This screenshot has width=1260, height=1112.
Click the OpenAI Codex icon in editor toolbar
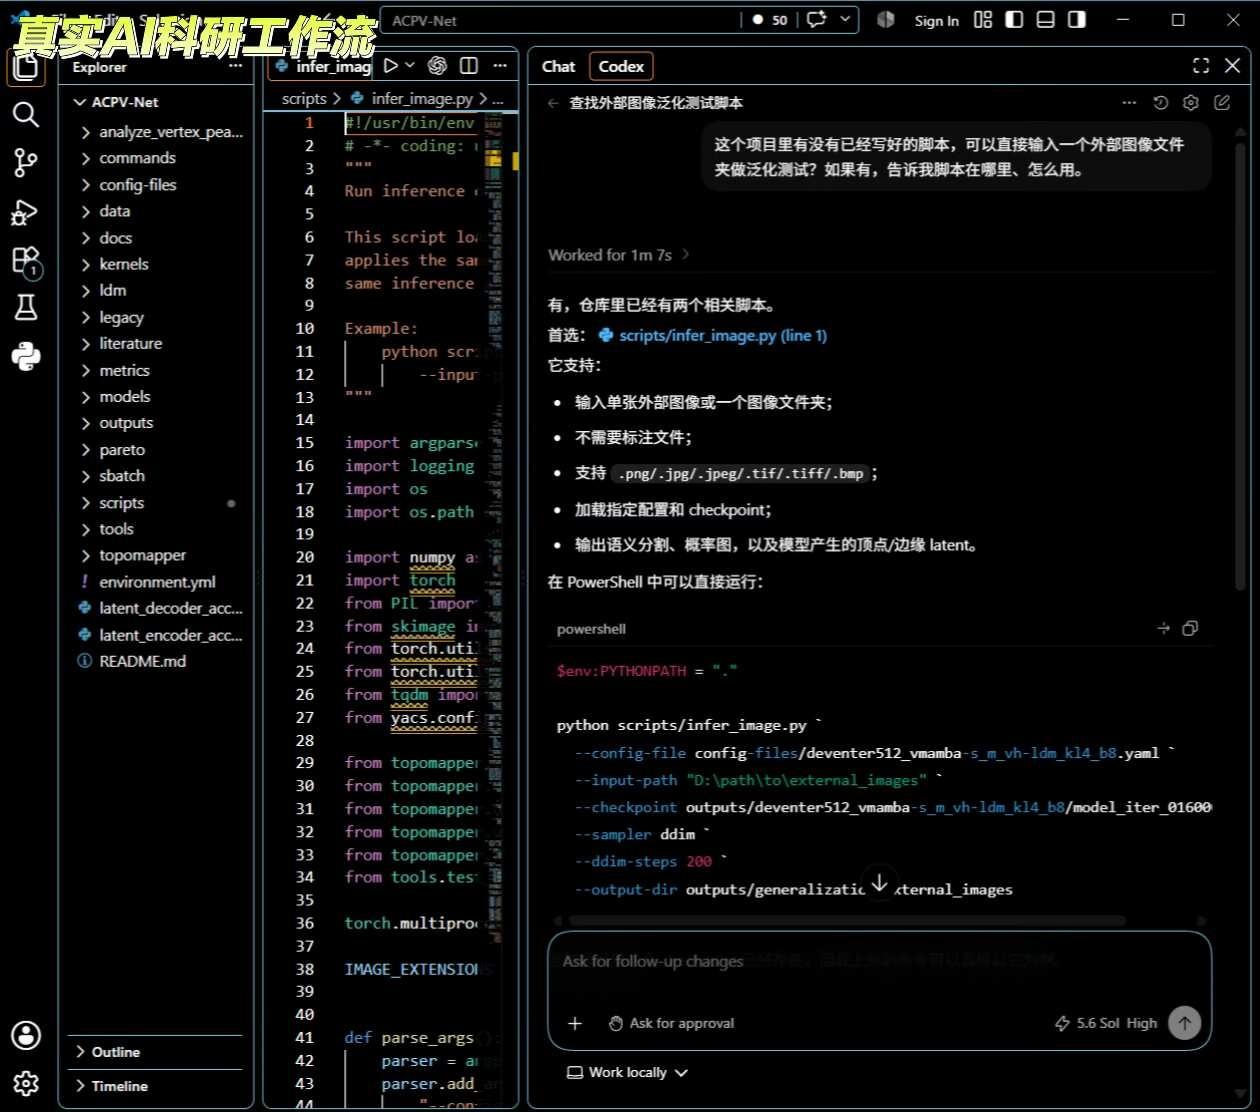coord(437,66)
